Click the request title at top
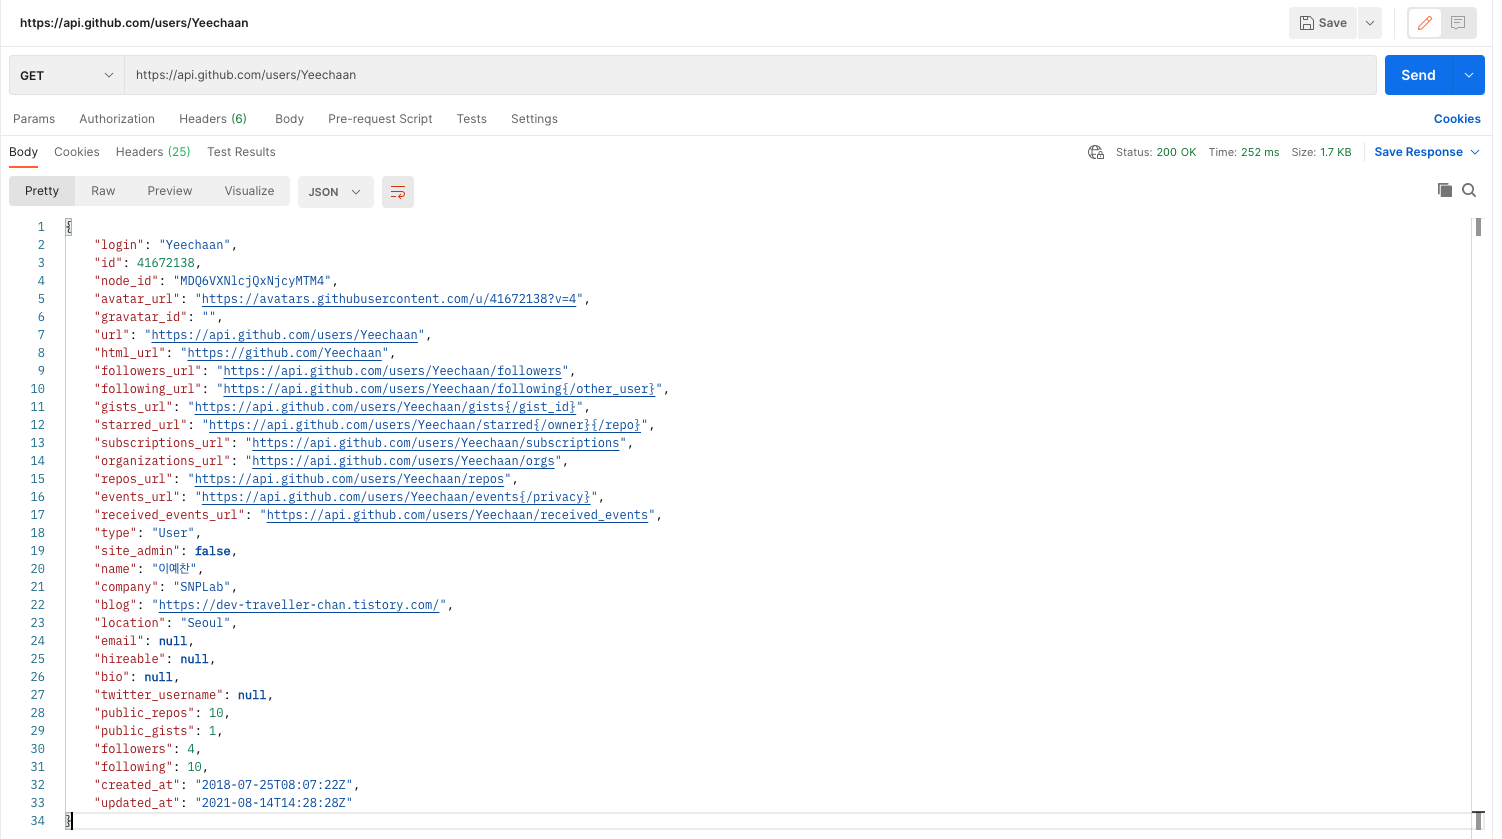 pyautogui.click(x=134, y=22)
